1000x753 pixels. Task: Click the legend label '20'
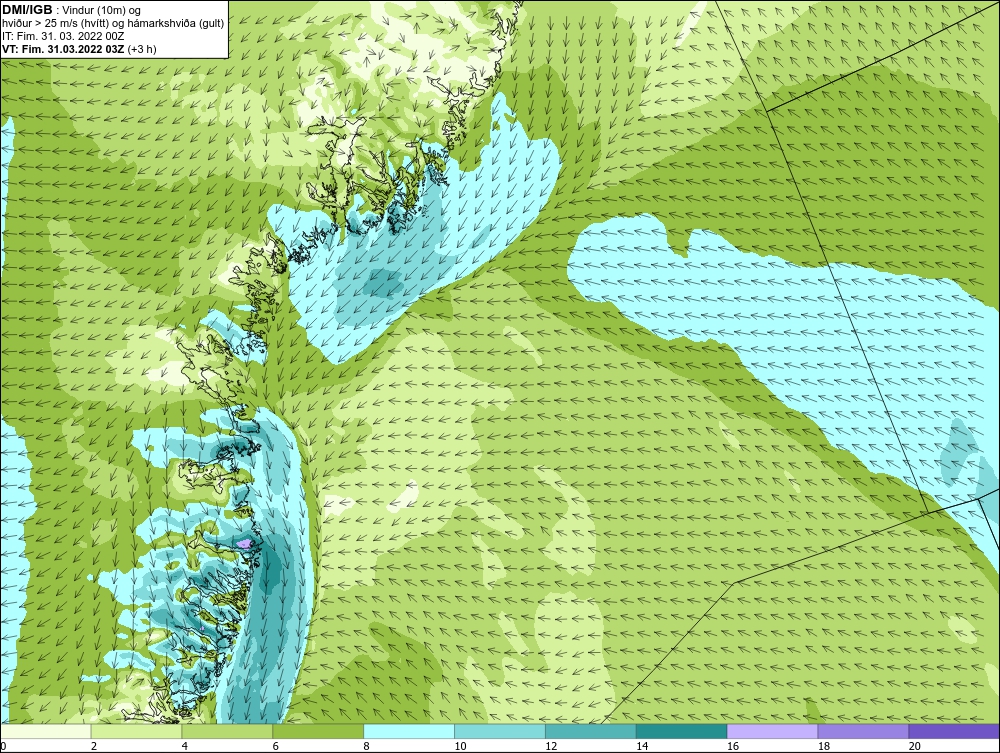pyautogui.click(x=915, y=746)
